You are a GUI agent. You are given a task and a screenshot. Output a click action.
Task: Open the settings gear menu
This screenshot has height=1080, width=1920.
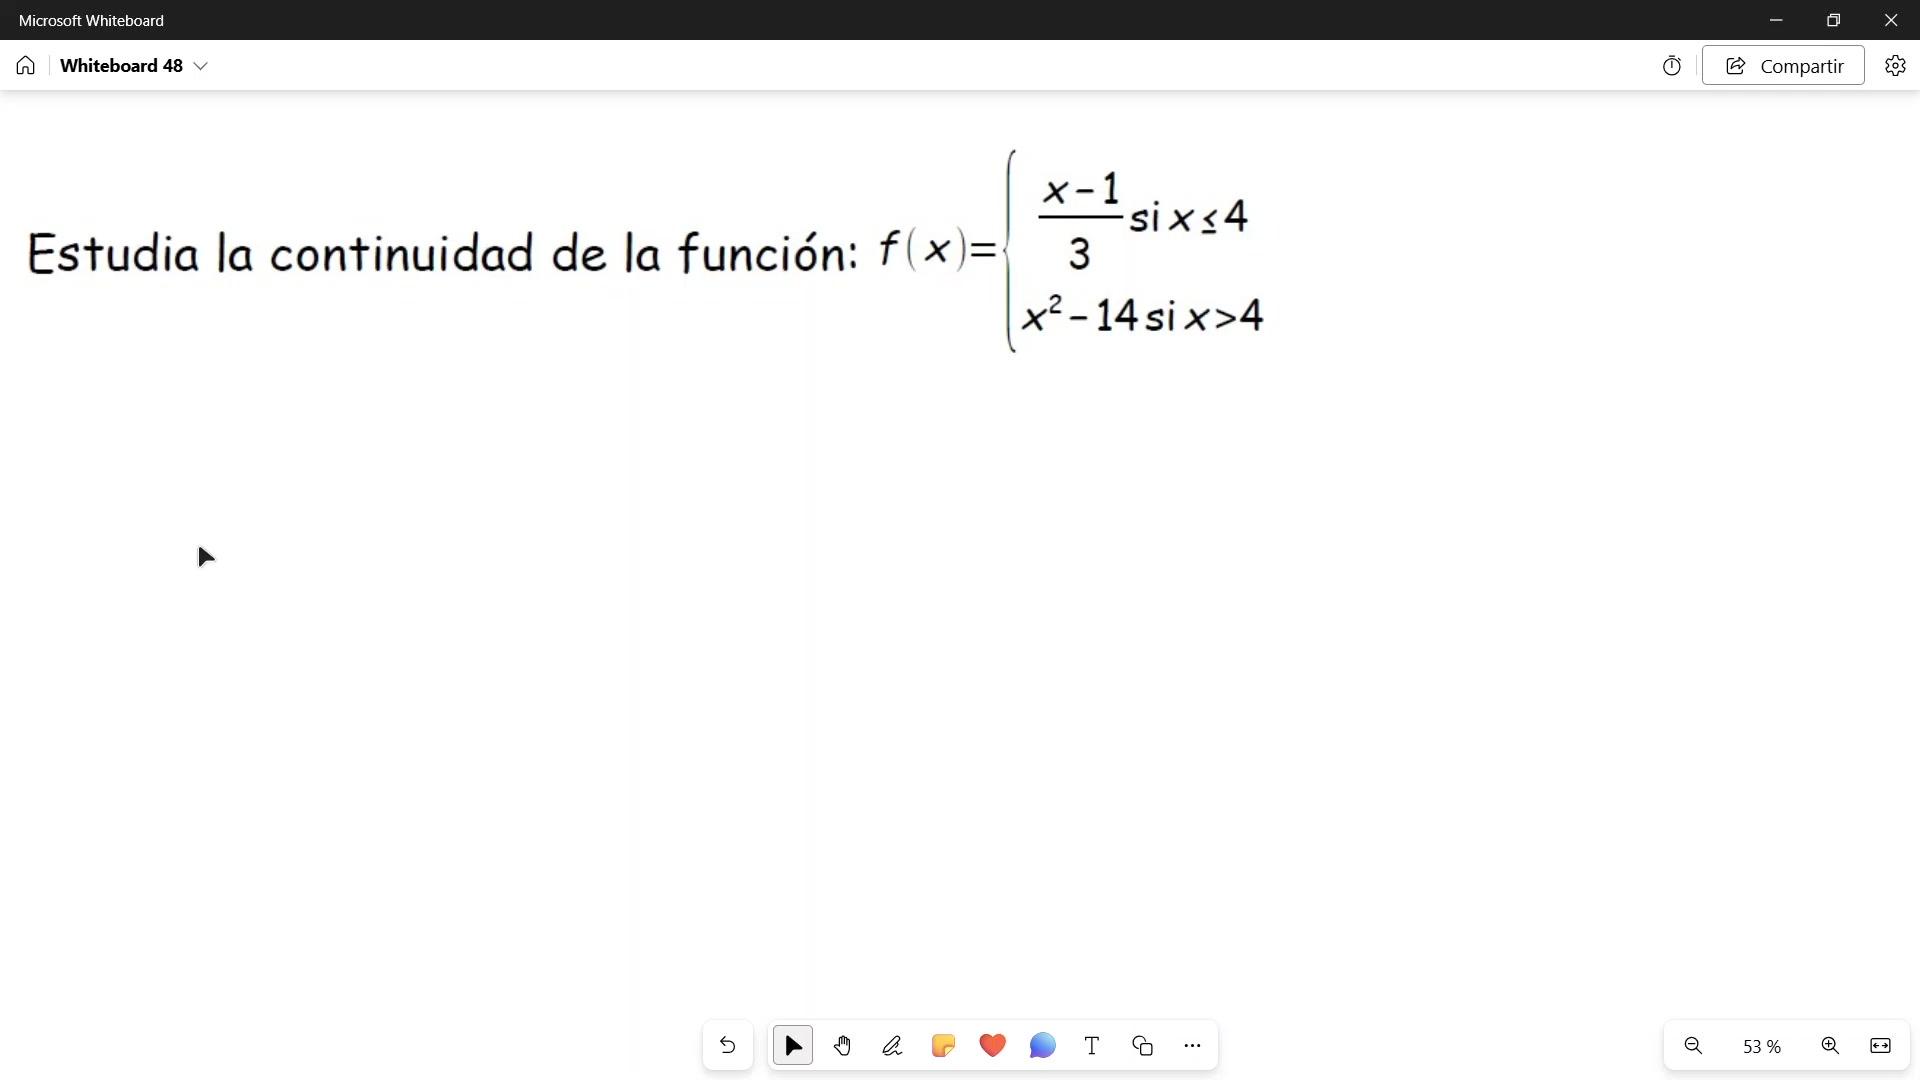(x=1895, y=66)
